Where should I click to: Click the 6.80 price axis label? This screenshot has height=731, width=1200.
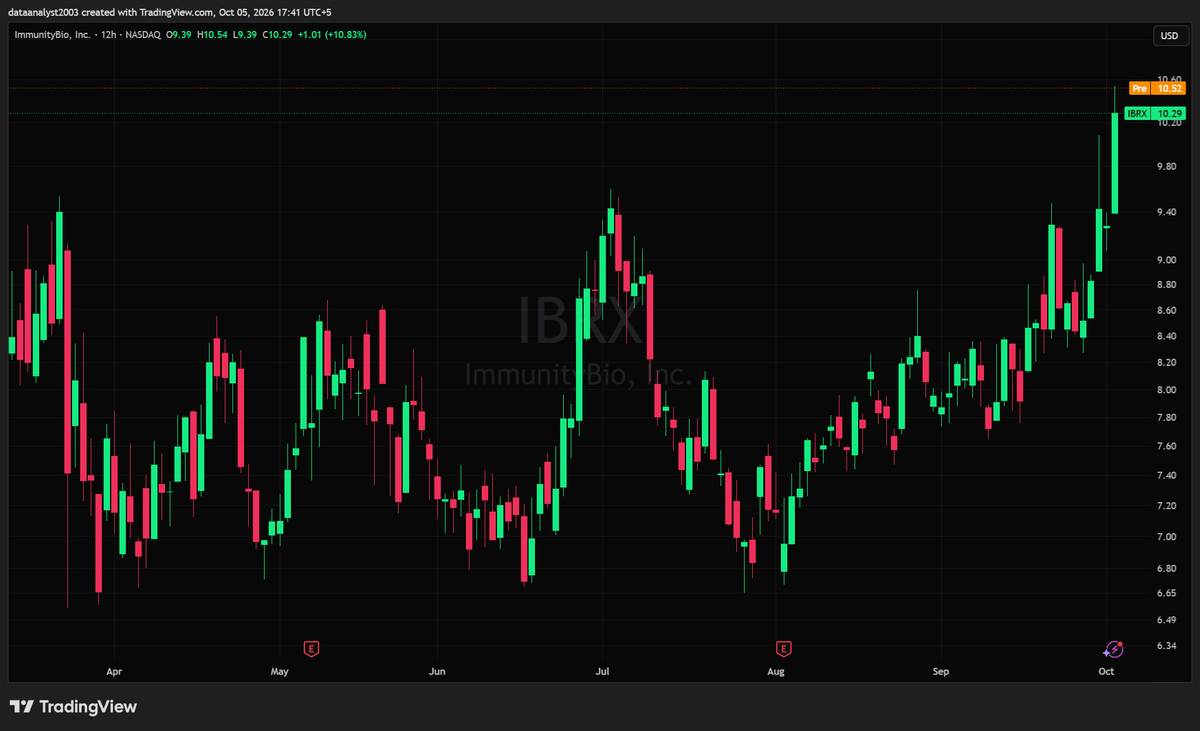[1167, 569]
